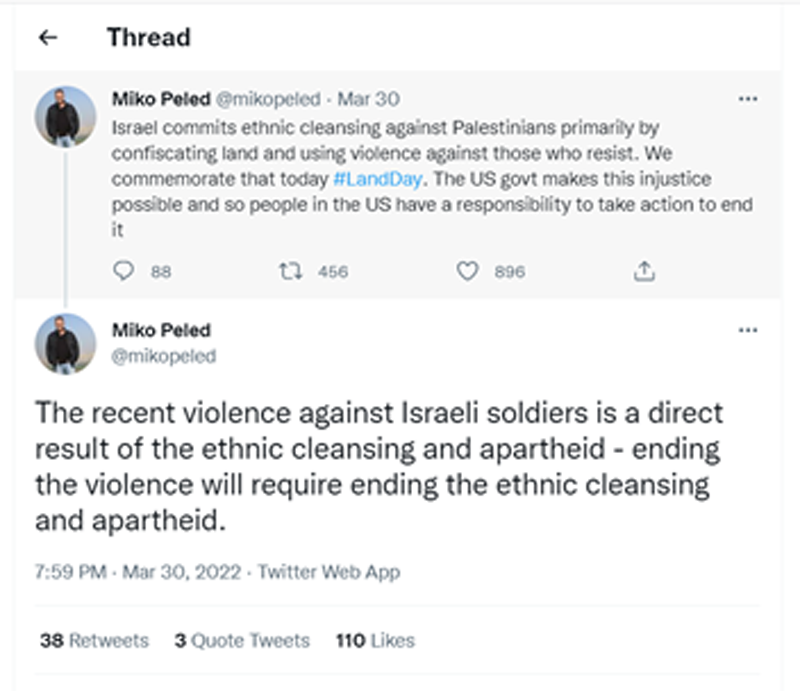Image resolution: width=800 pixels, height=691 pixels.
Task: Open the display name on the first tweet
Action: [160, 100]
